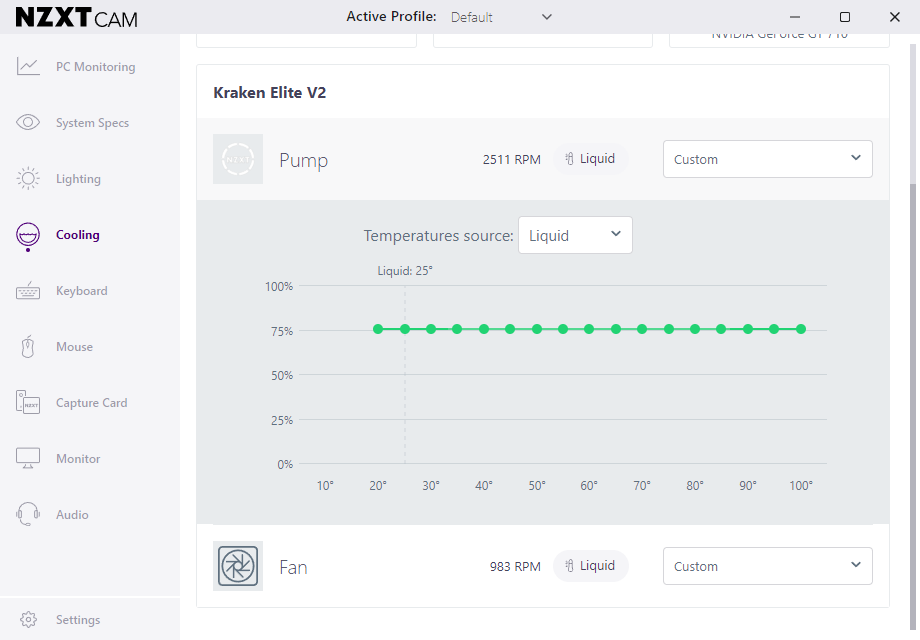
Task: Select the pump curve point at 60°
Action: coord(589,329)
